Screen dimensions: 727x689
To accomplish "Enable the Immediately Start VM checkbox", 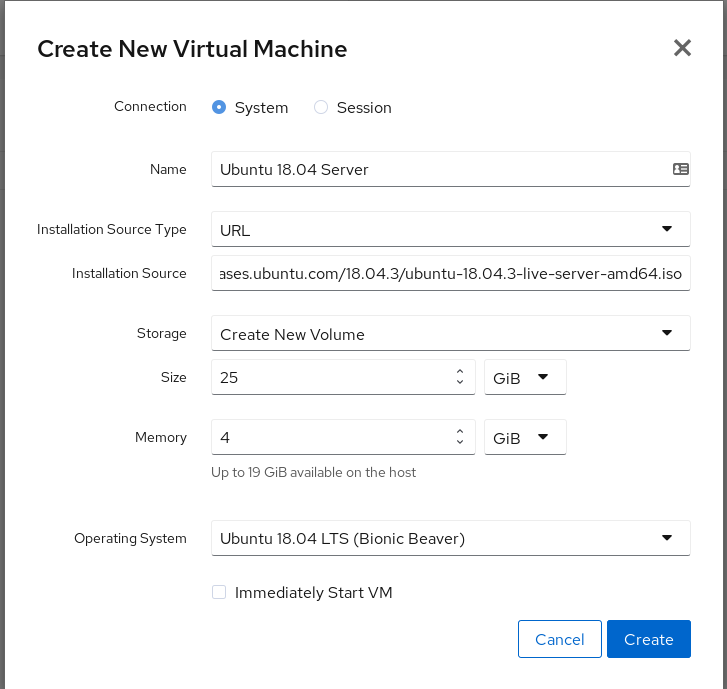I will [x=219, y=592].
